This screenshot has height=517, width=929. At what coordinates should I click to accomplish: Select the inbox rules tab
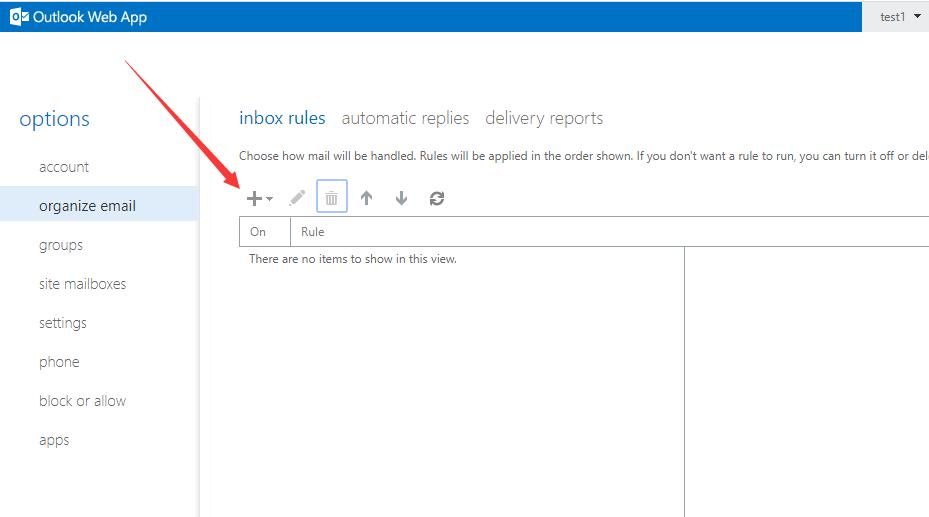click(x=282, y=118)
